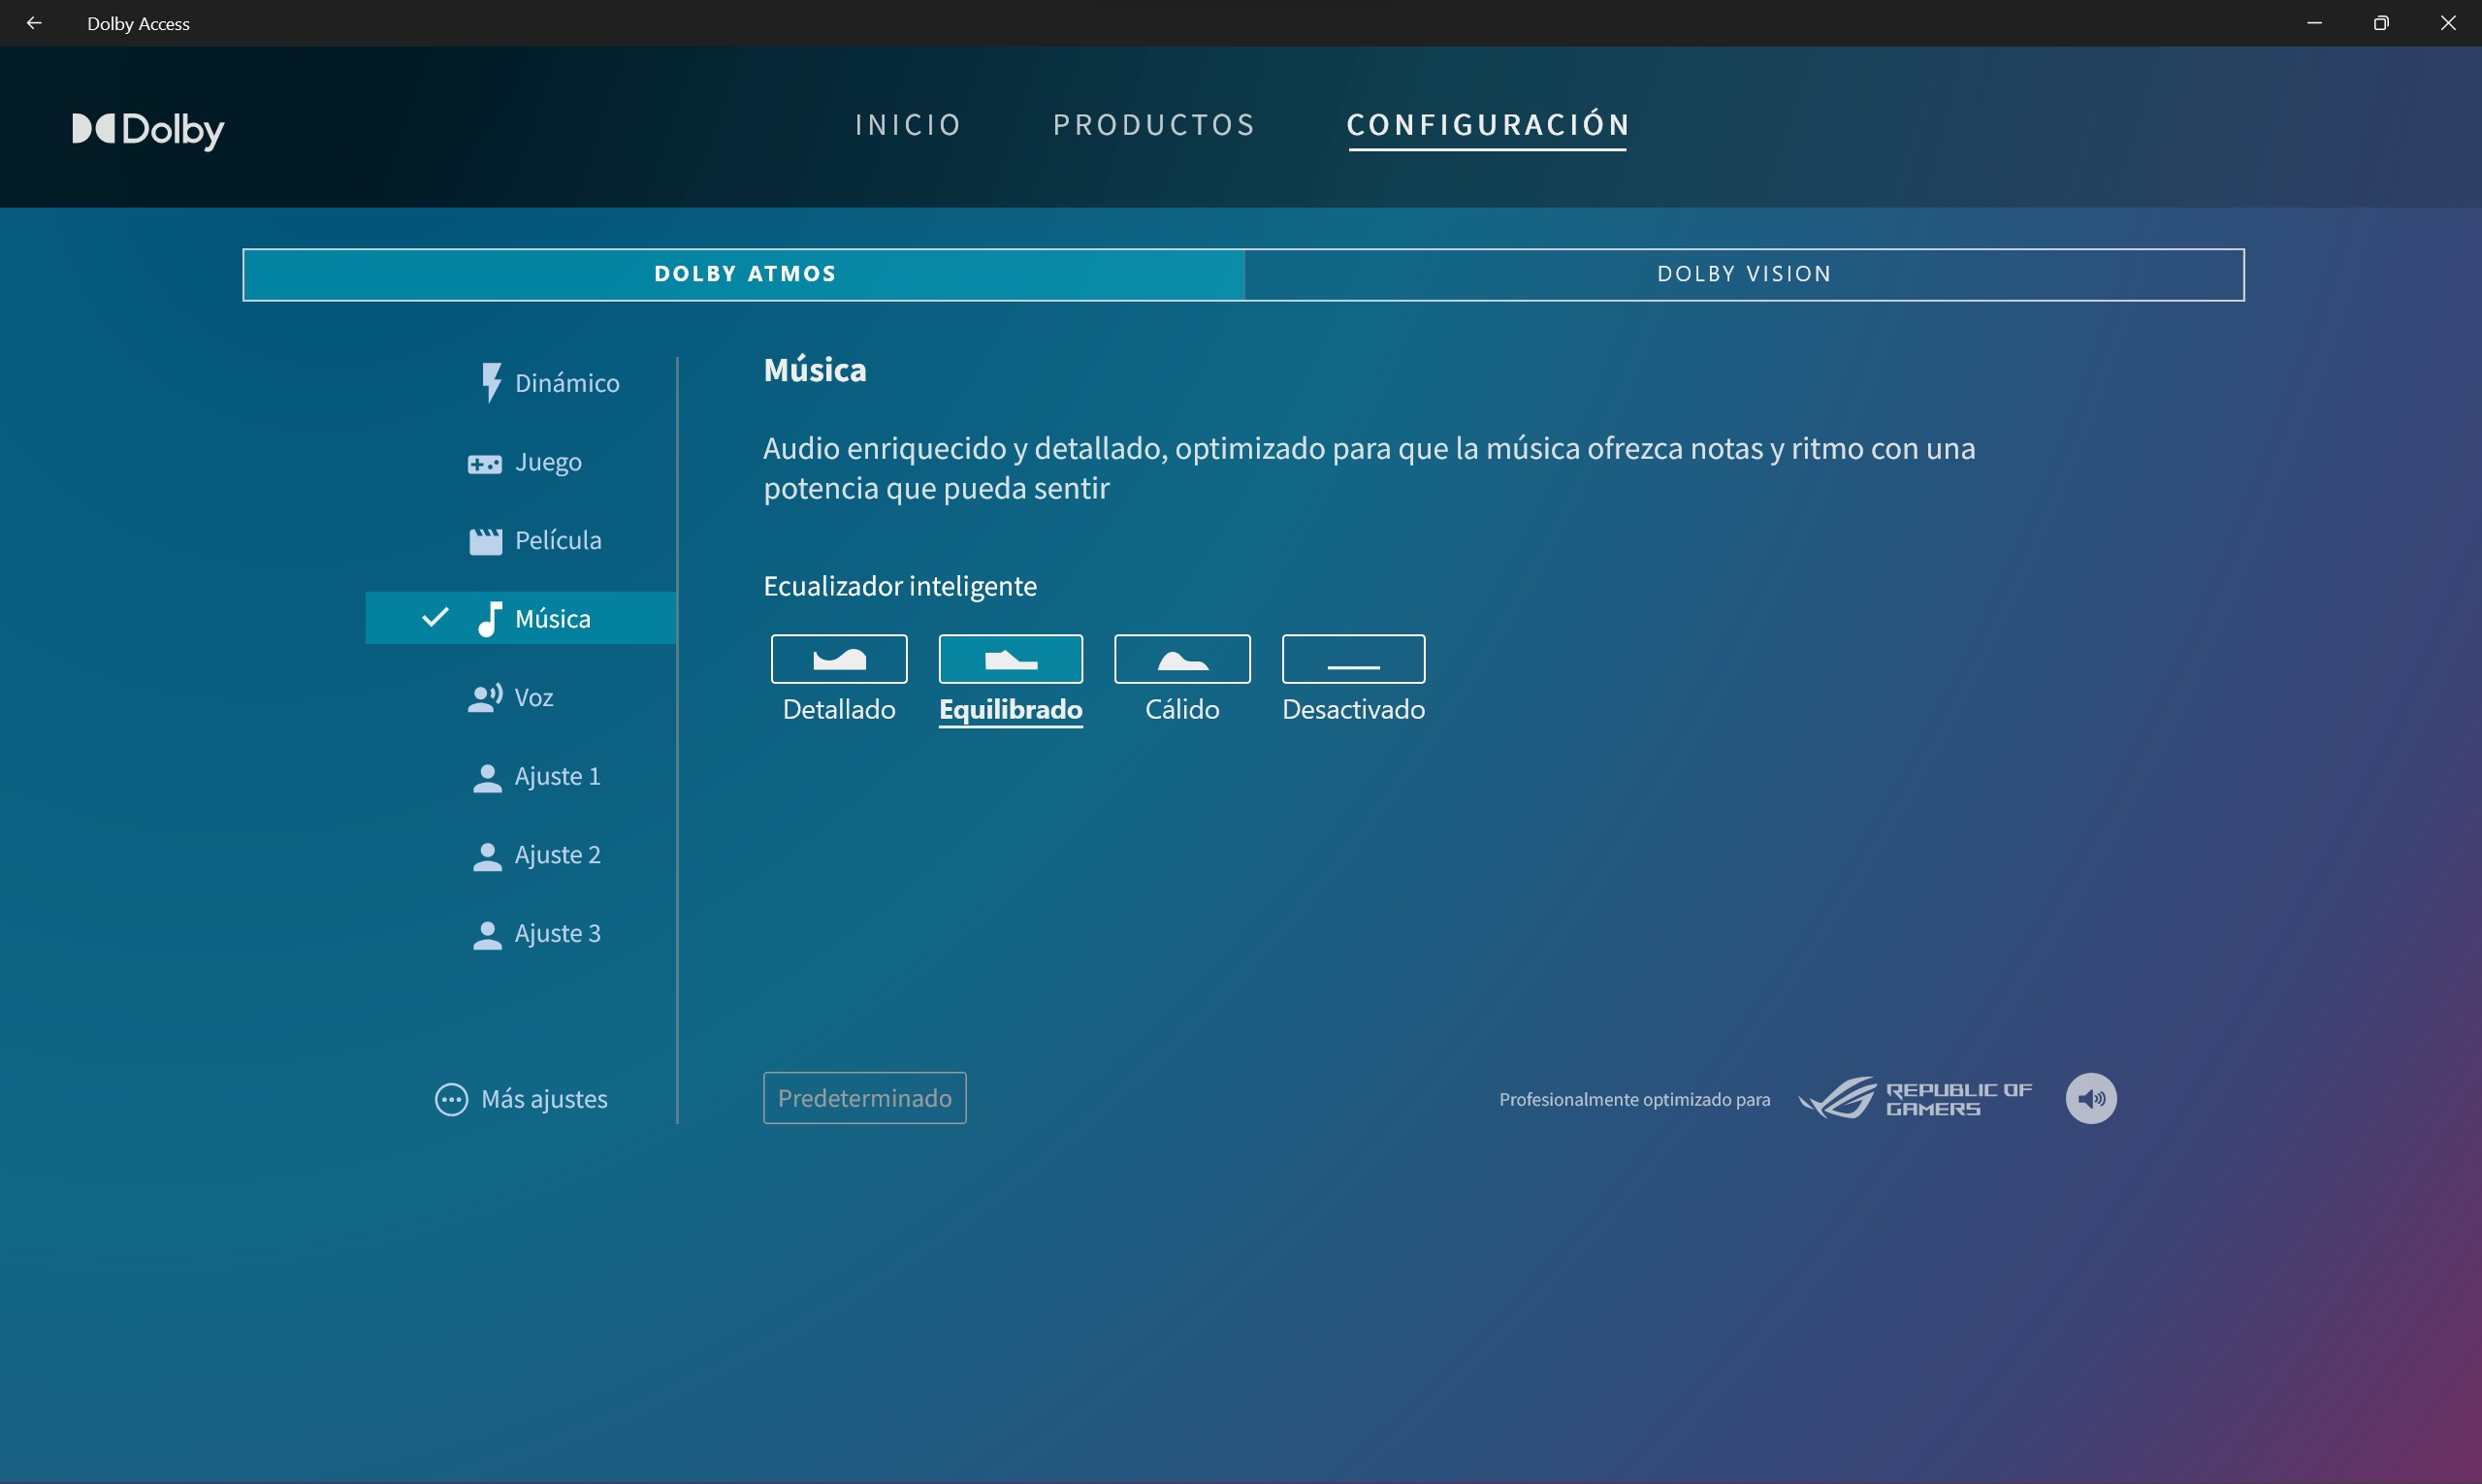Open the INICIO navigation tab
The height and width of the screenshot is (1484, 2482).
pyautogui.click(x=907, y=125)
